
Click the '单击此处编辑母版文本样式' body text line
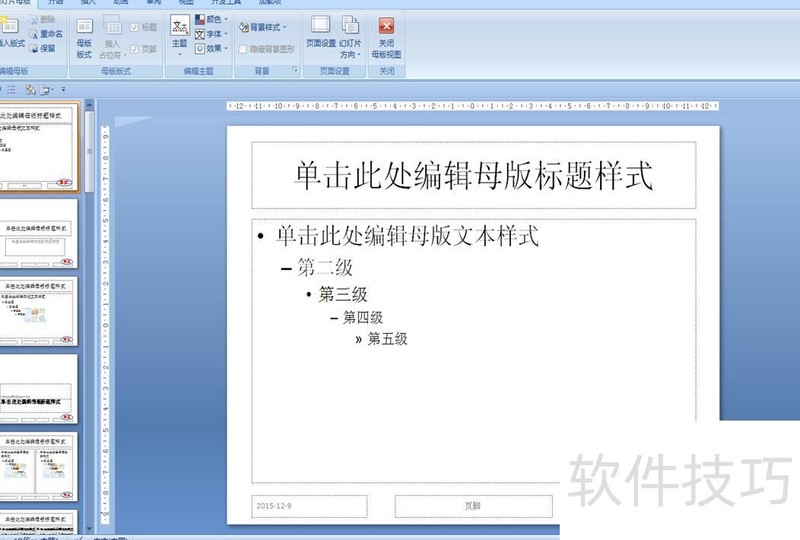[x=407, y=236]
